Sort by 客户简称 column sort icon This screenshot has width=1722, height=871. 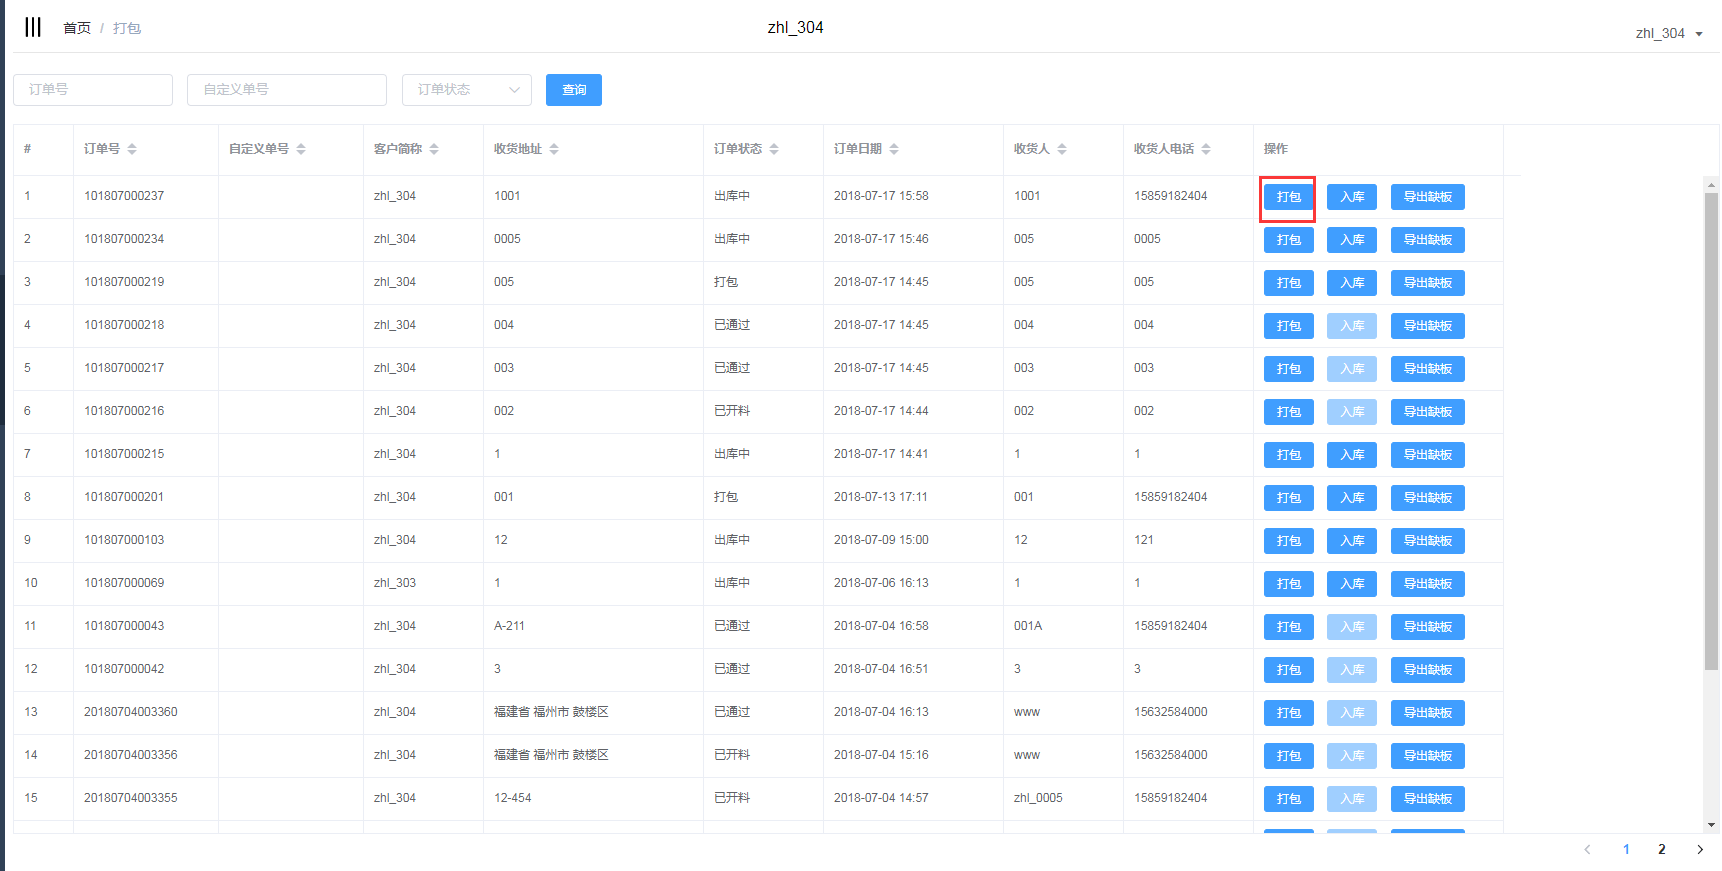[x=434, y=149]
